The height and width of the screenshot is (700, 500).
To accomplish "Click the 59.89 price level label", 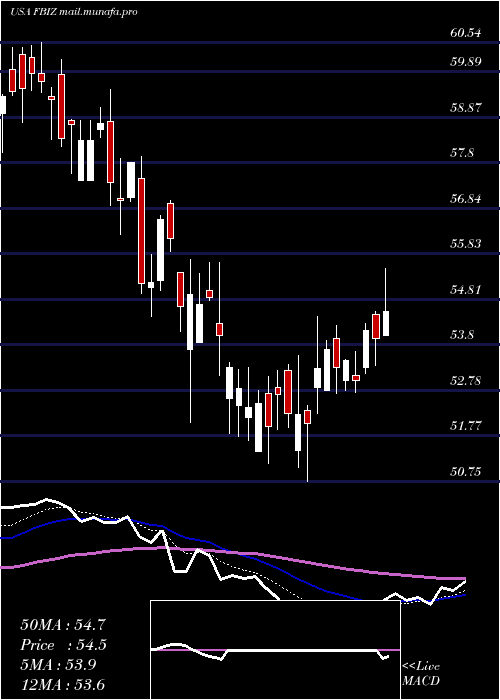I will coord(466,62).
